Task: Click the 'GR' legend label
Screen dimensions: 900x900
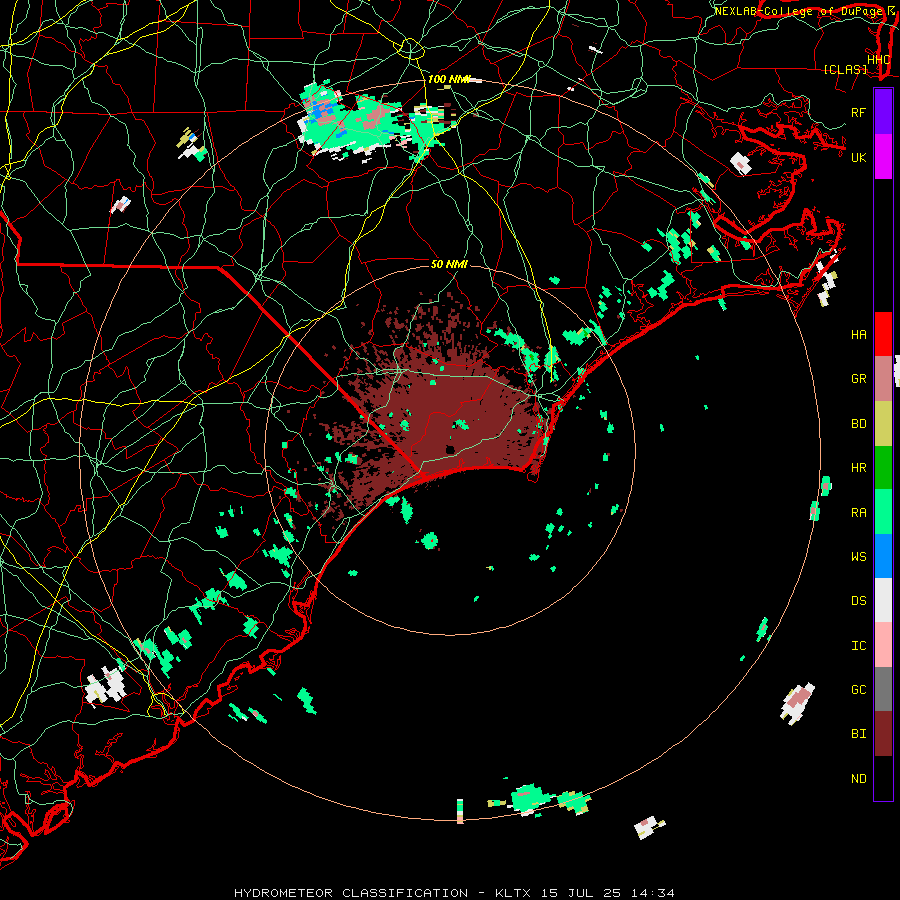Action: tap(858, 379)
